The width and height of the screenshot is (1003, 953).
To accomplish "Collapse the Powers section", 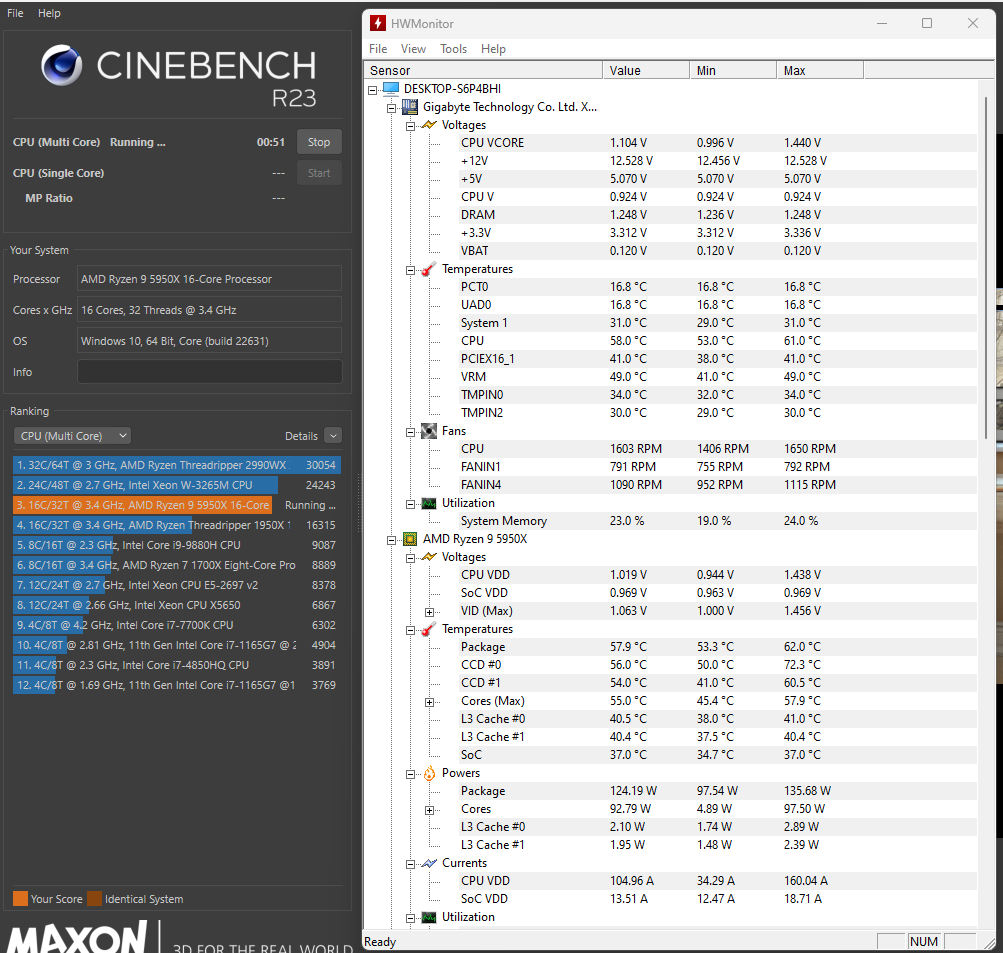I will coord(410,775).
